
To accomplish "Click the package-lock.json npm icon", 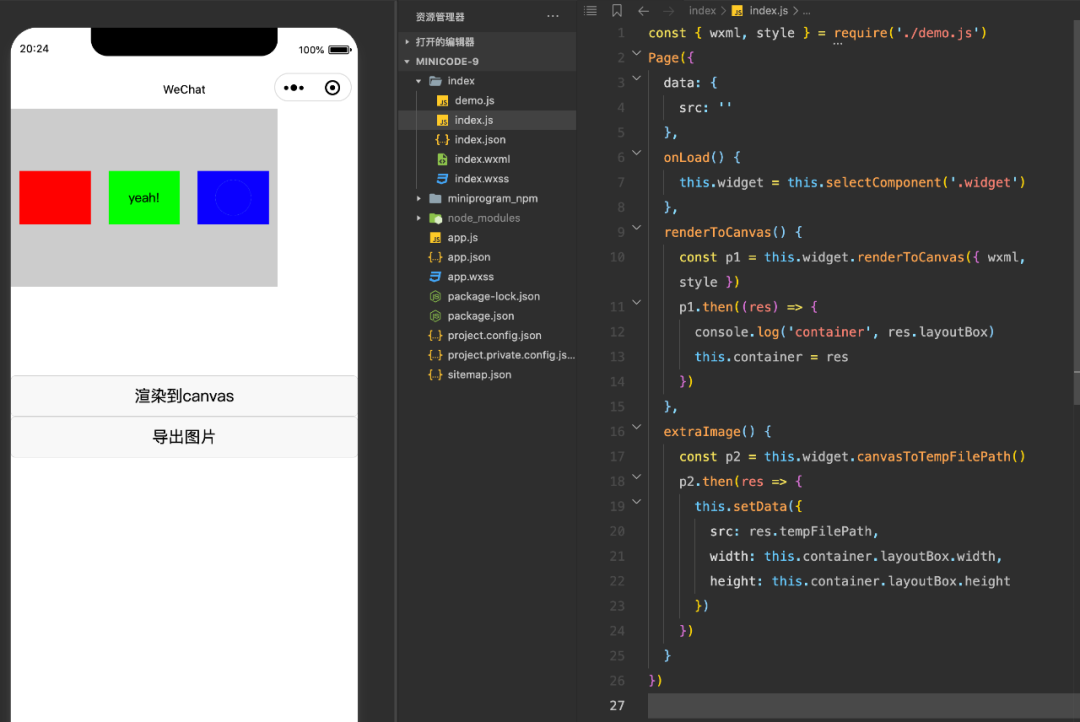I will click(435, 296).
